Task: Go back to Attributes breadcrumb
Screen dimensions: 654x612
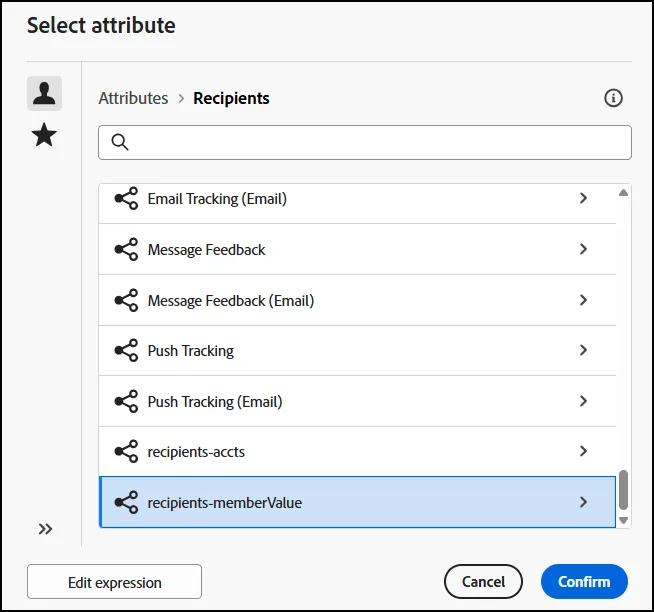Action: click(133, 98)
